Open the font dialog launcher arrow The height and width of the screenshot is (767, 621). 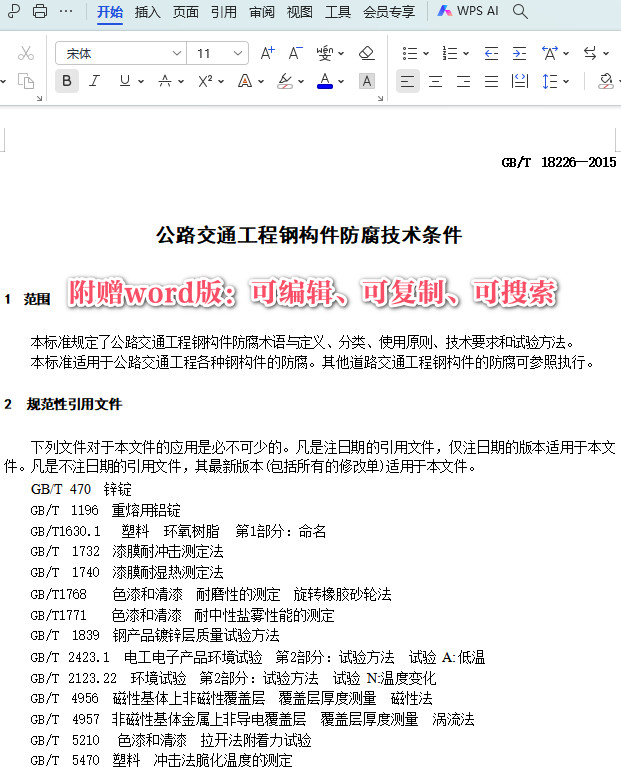click(x=380, y=98)
